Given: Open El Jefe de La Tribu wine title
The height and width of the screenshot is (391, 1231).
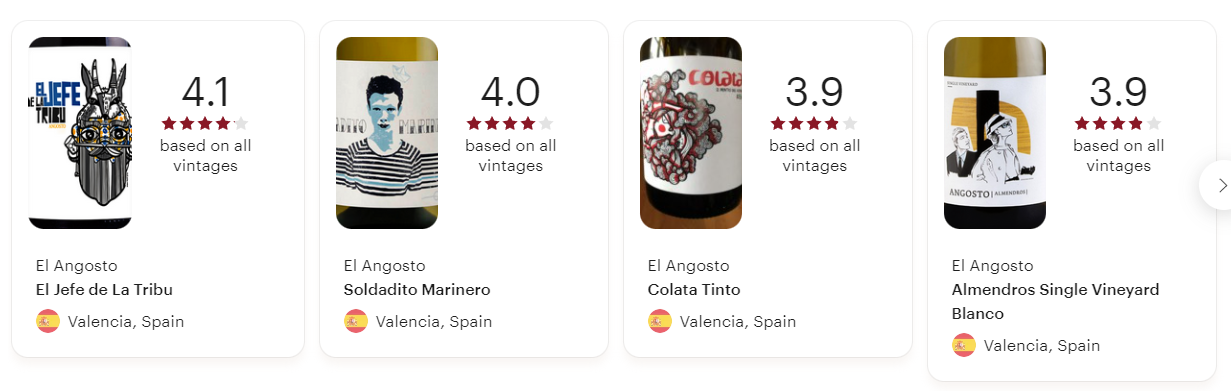Looking at the screenshot, I should click(104, 290).
